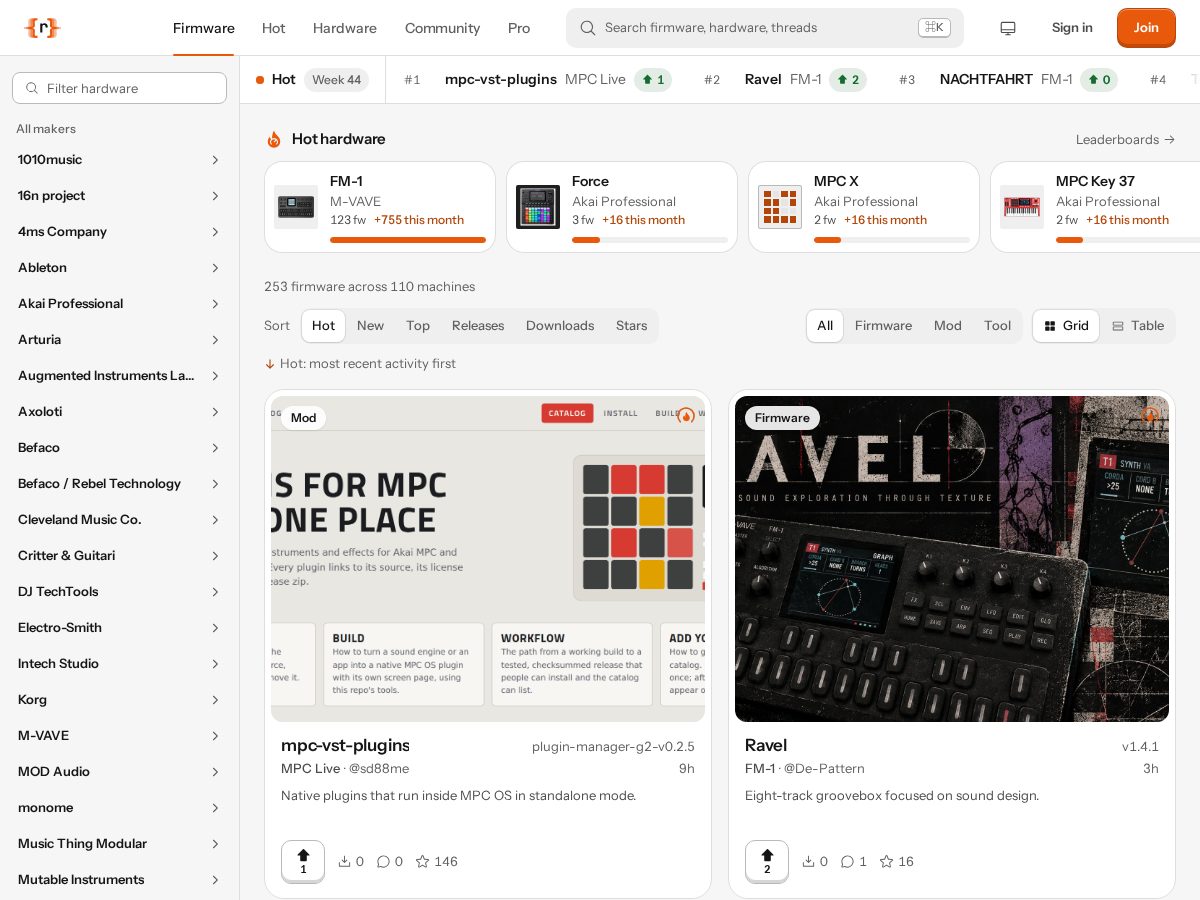The image size is (1200, 900).
Task: Click star icon showing 146
Action: point(422,861)
